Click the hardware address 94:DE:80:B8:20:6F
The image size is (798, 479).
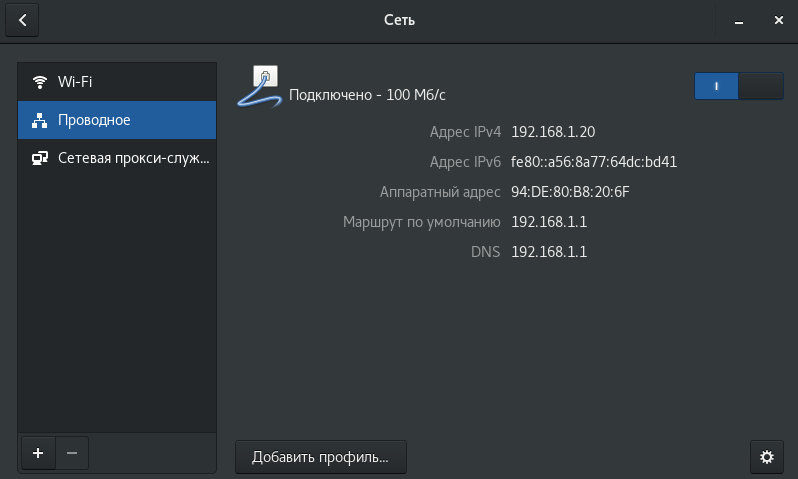[570, 192]
